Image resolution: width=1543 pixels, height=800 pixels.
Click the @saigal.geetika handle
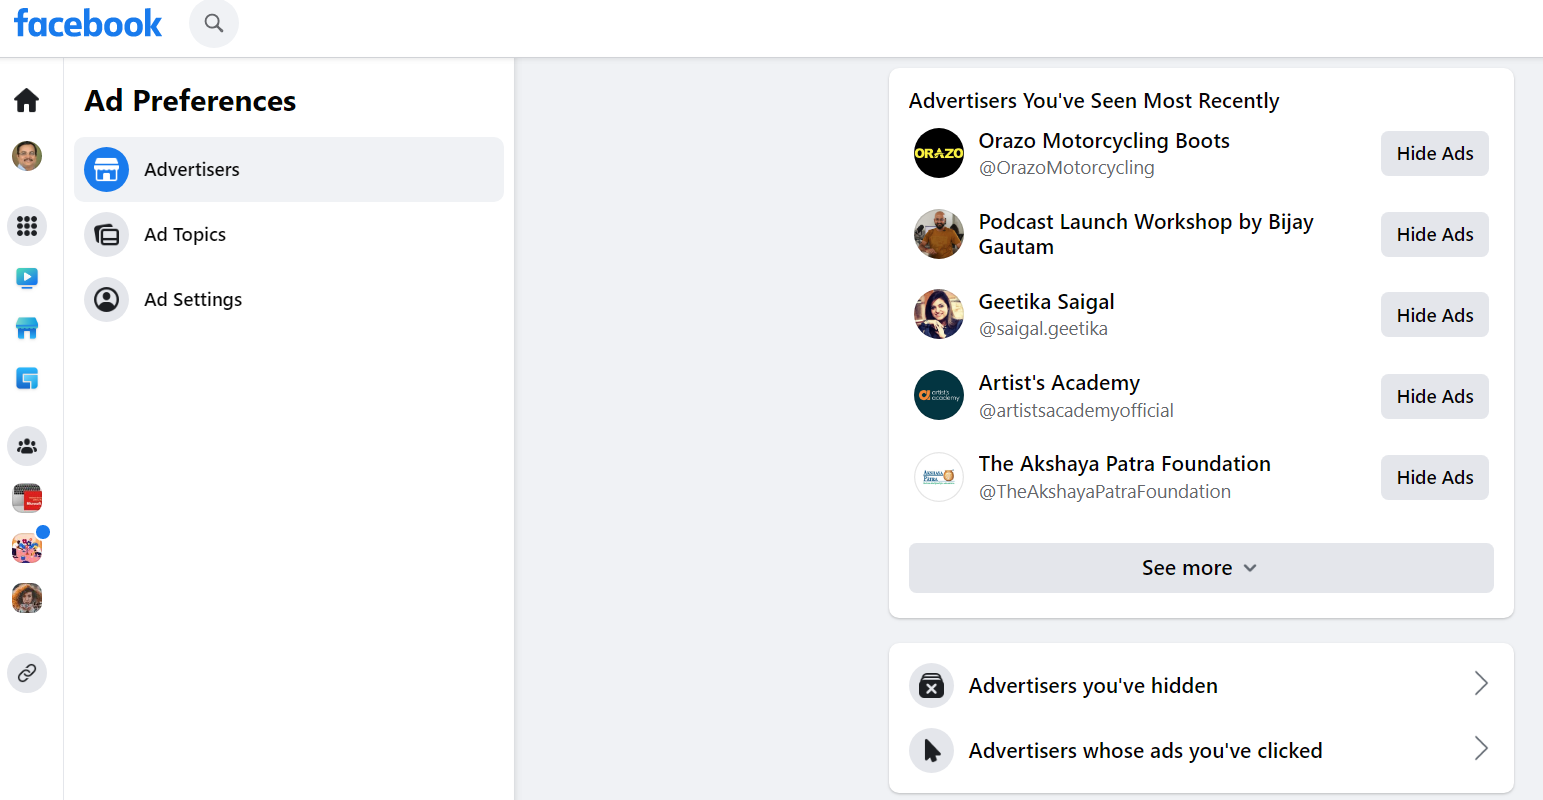[1043, 329]
